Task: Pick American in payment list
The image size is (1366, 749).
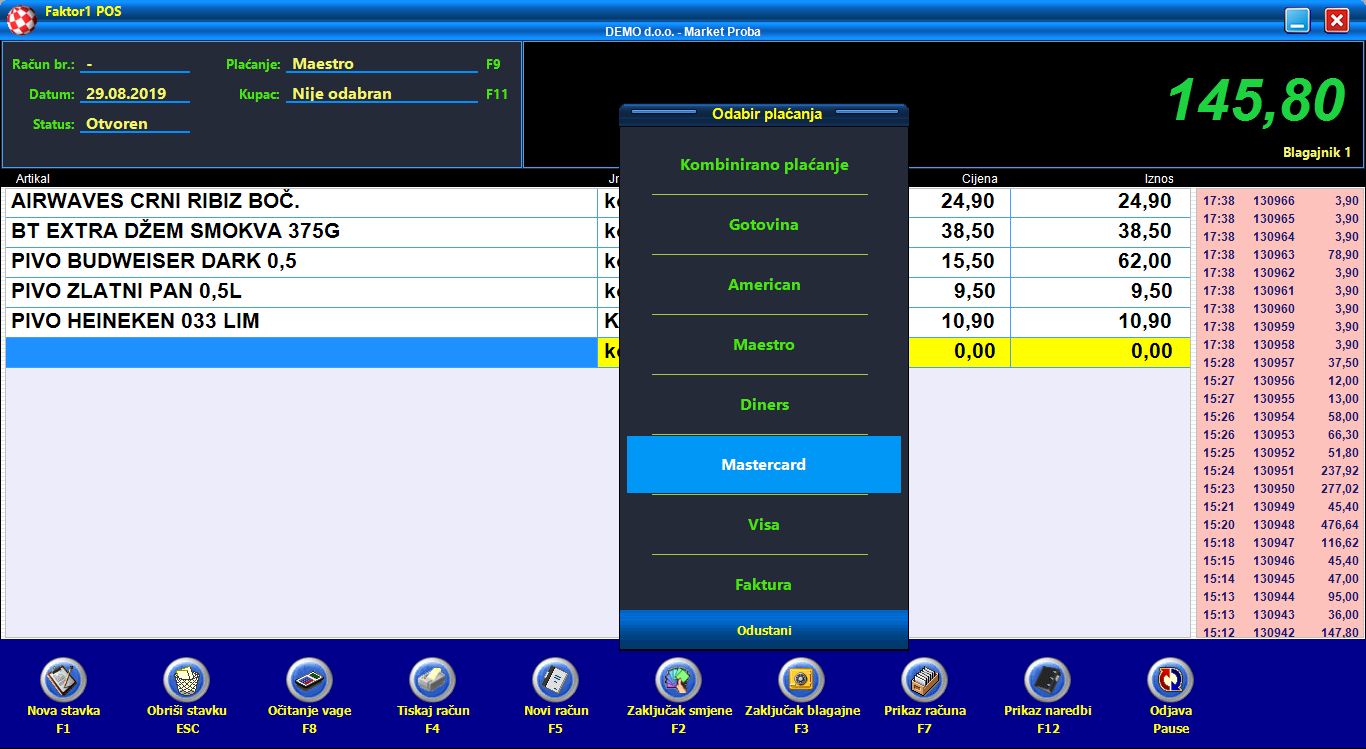Action: point(764,285)
